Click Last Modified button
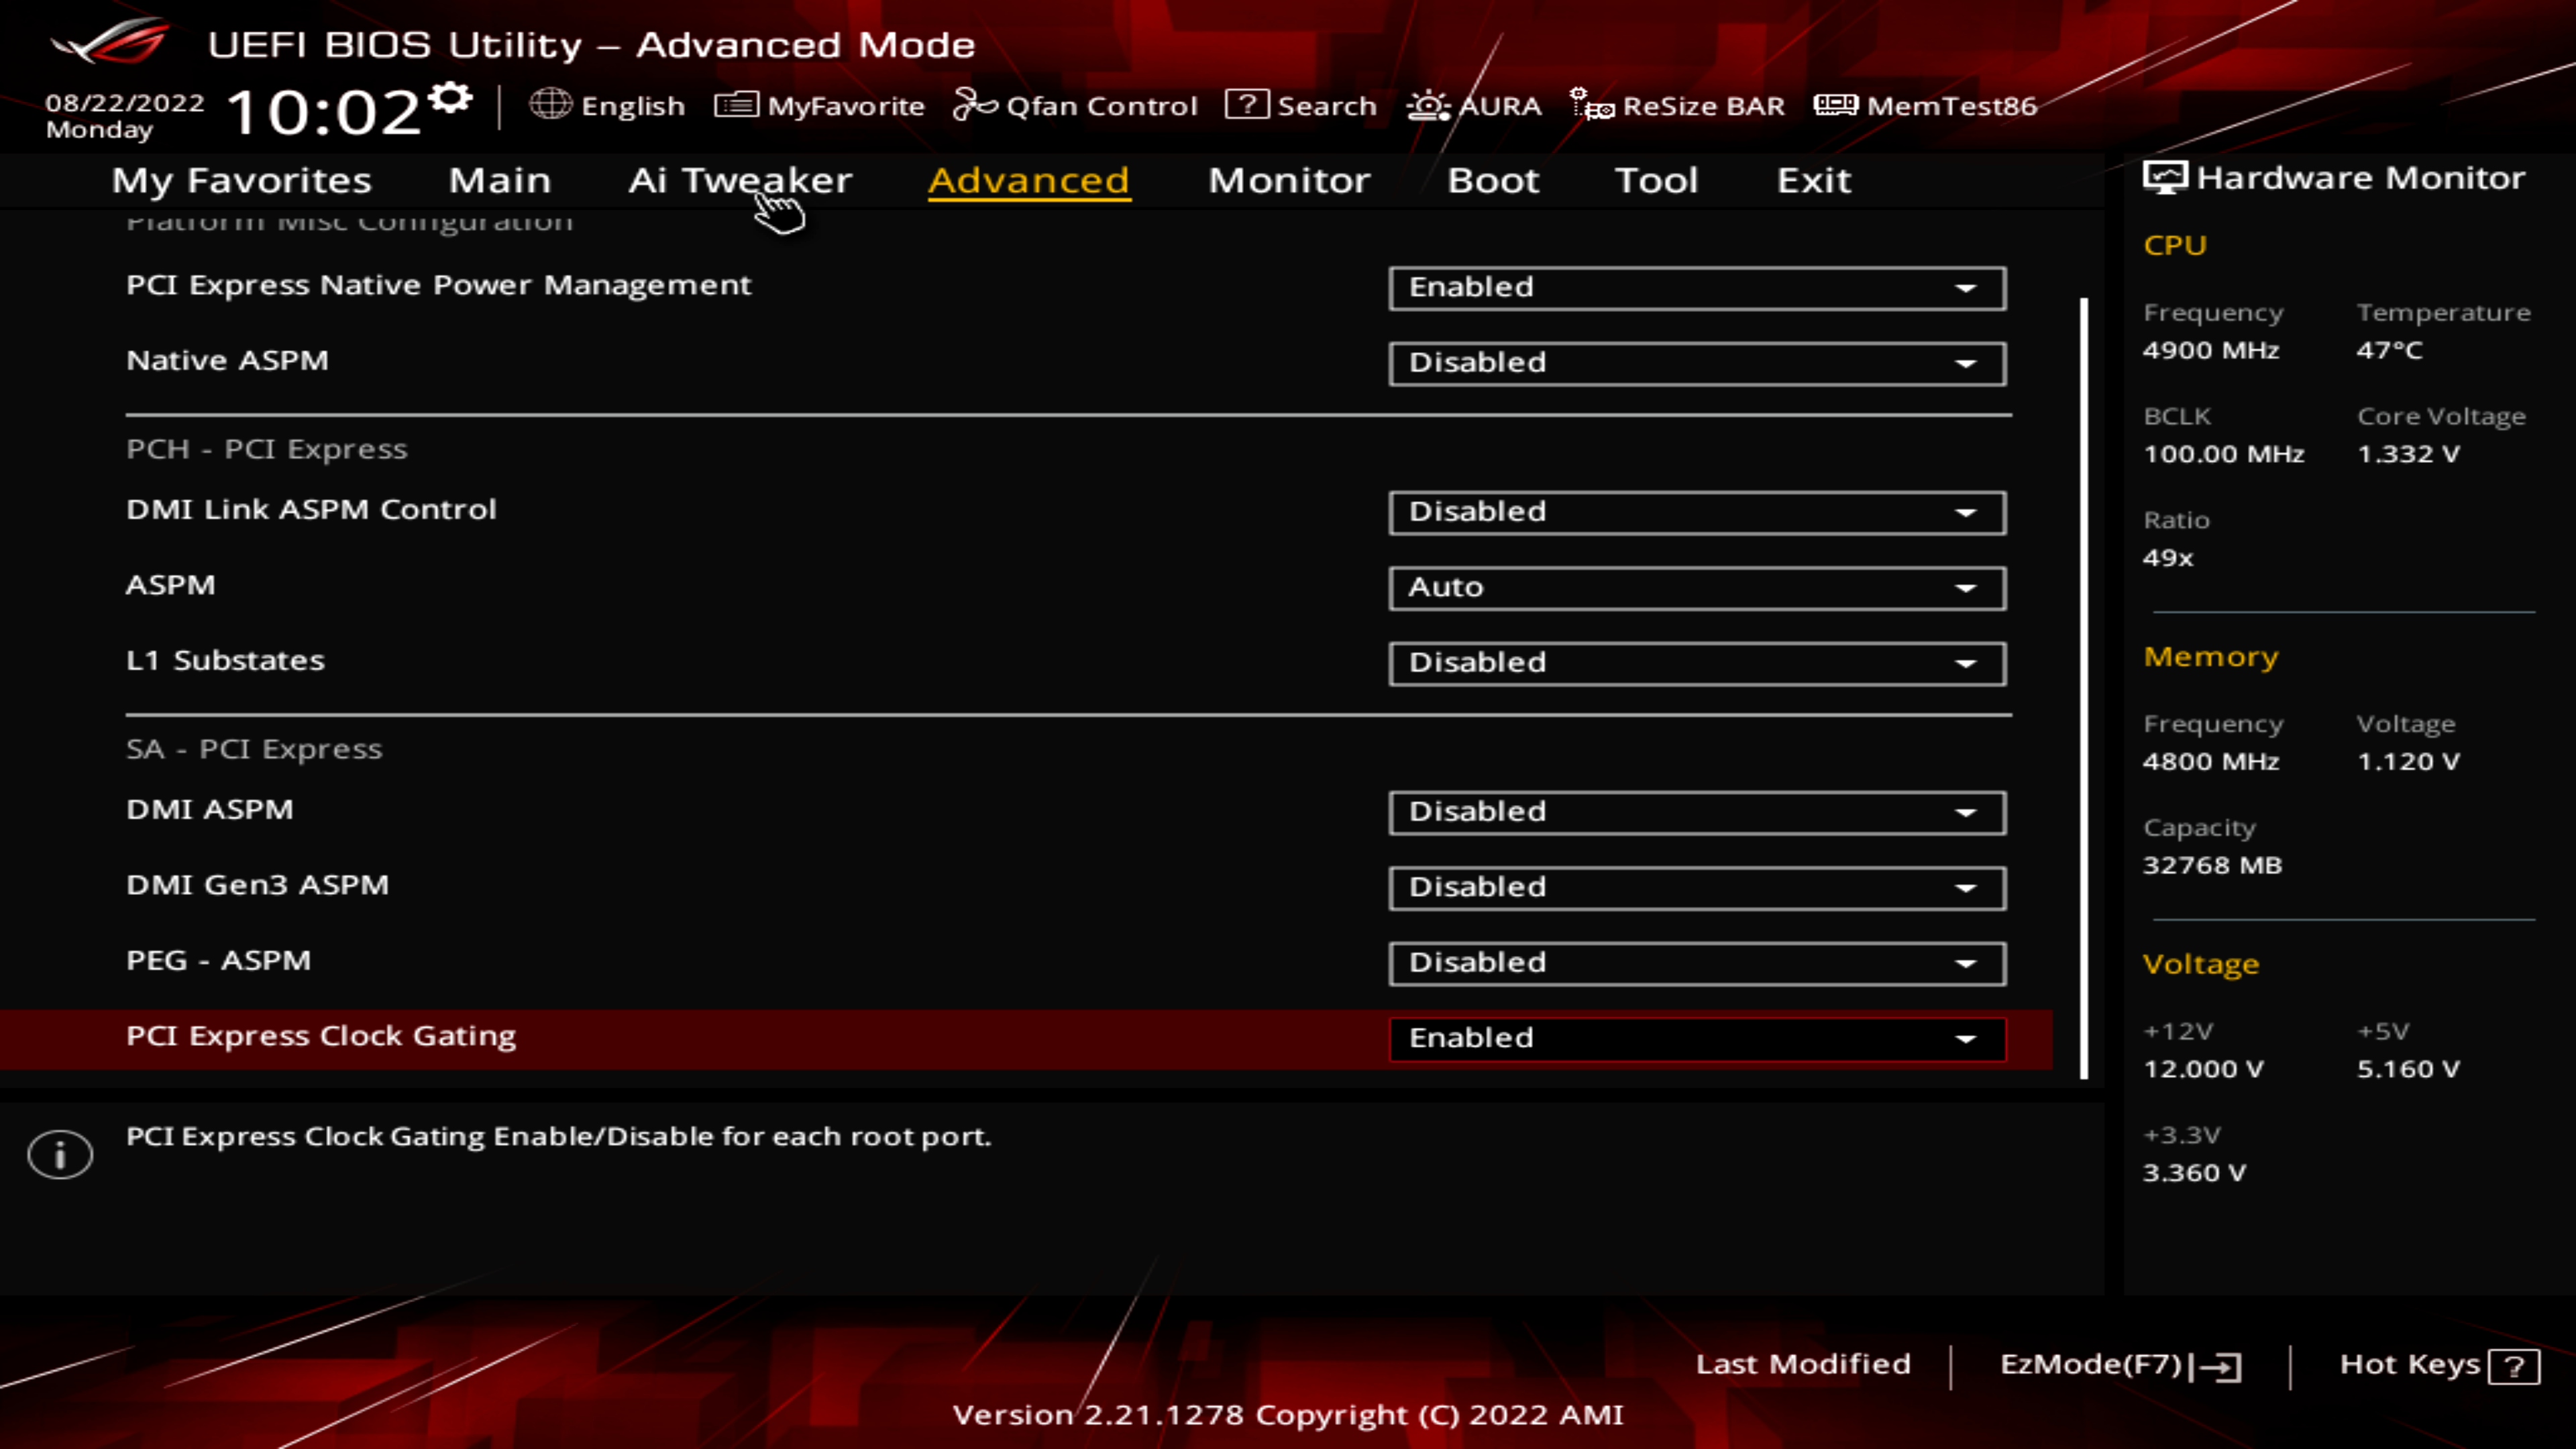This screenshot has width=2576, height=1449. pos(1801,1364)
